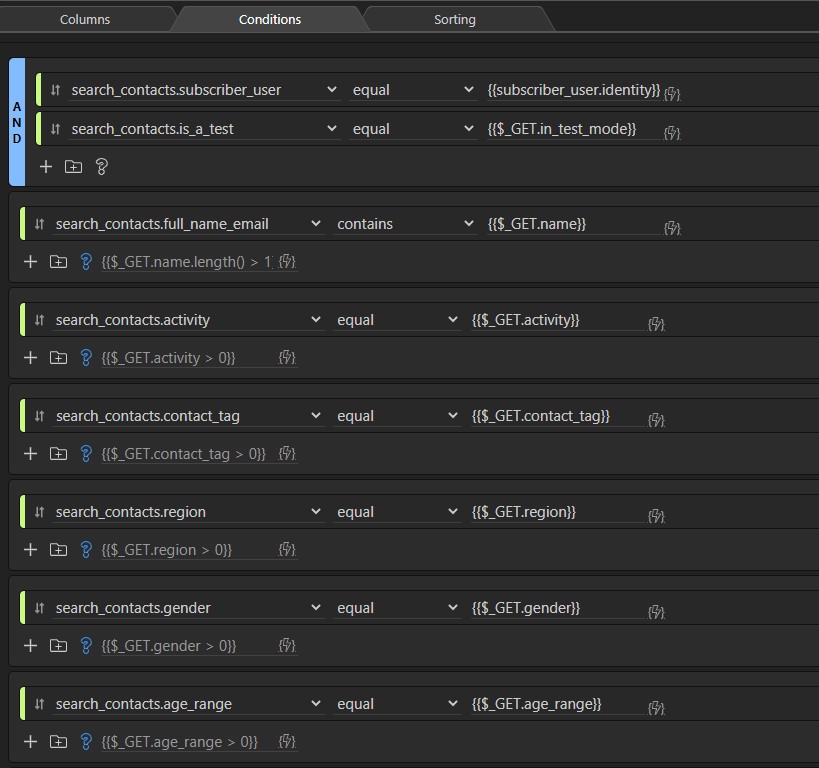The image size is (819, 768).
Task: Switch to the Sorting tab
Action: pyautogui.click(x=454, y=19)
